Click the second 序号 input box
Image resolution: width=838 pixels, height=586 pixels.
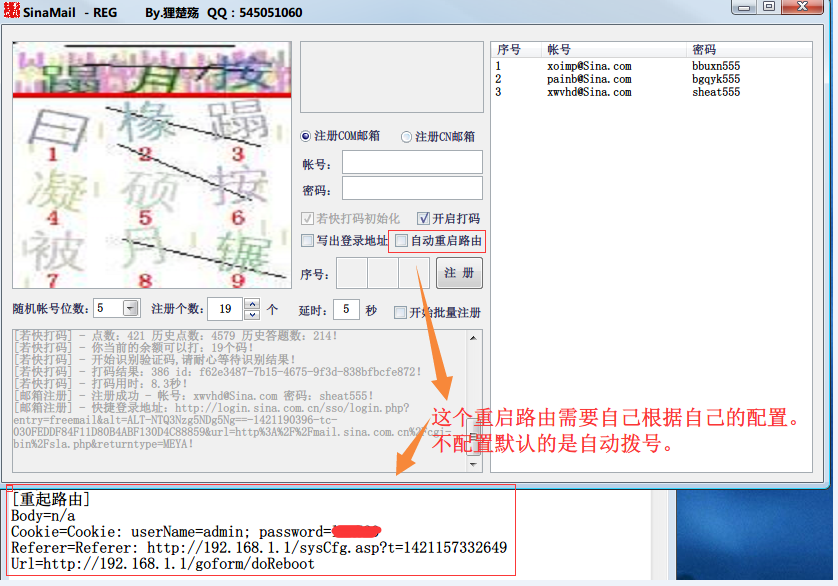tap(383, 273)
